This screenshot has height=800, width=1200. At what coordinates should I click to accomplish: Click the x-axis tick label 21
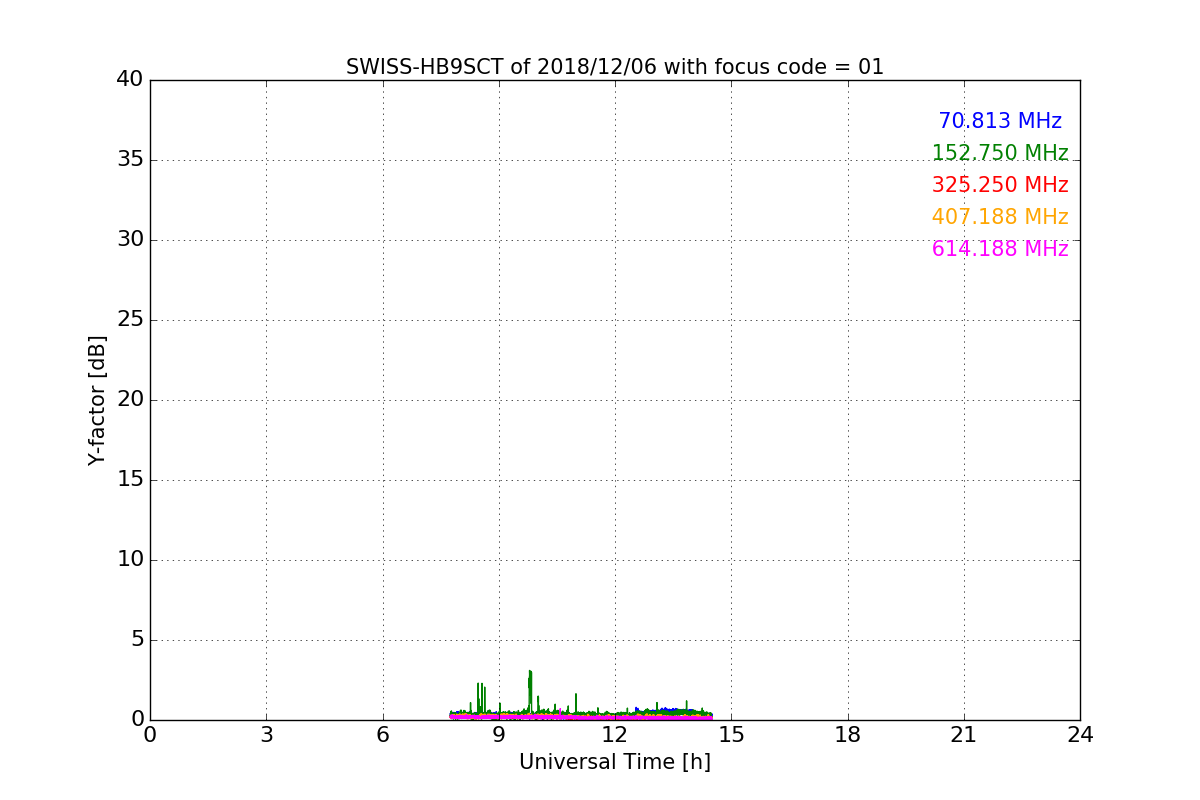(964, 735)
